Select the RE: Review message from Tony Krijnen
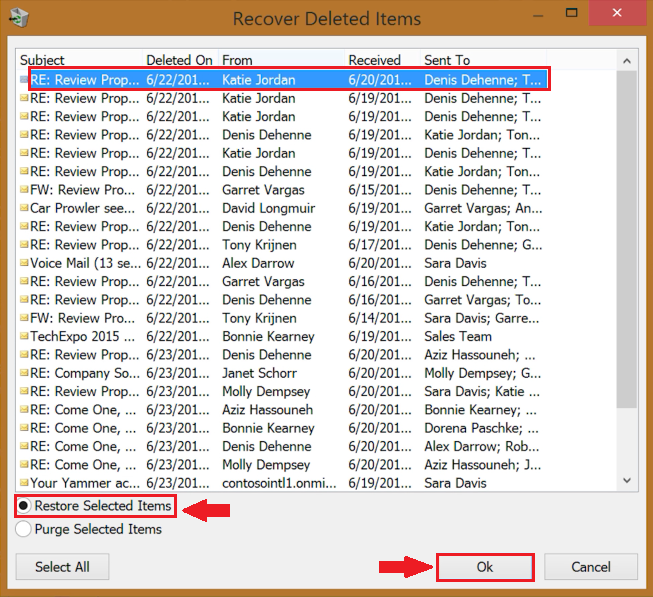 pos(282,245)
